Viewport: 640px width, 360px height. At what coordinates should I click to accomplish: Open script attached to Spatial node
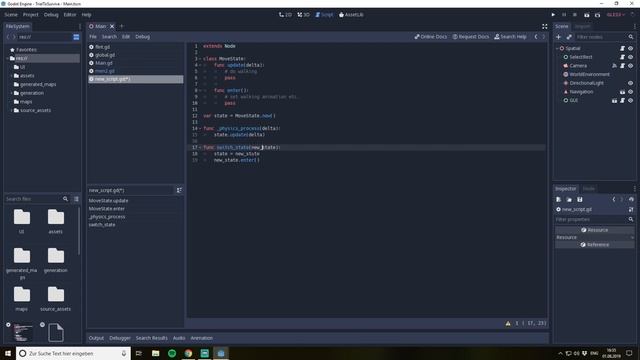point(622,48)
